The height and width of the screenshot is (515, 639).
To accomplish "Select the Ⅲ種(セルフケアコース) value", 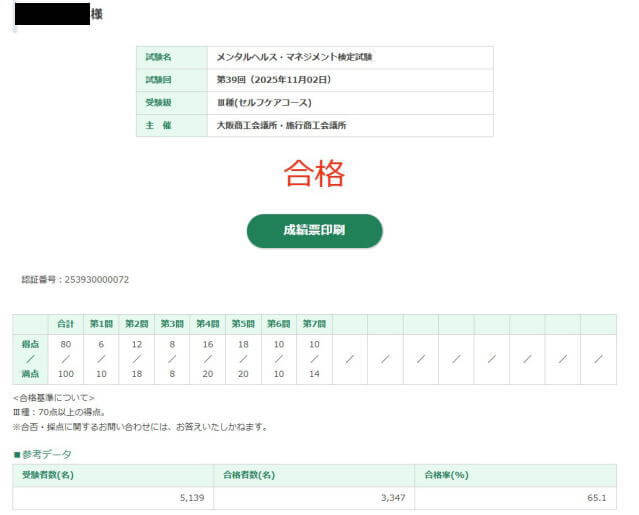I will coord(264,103).
